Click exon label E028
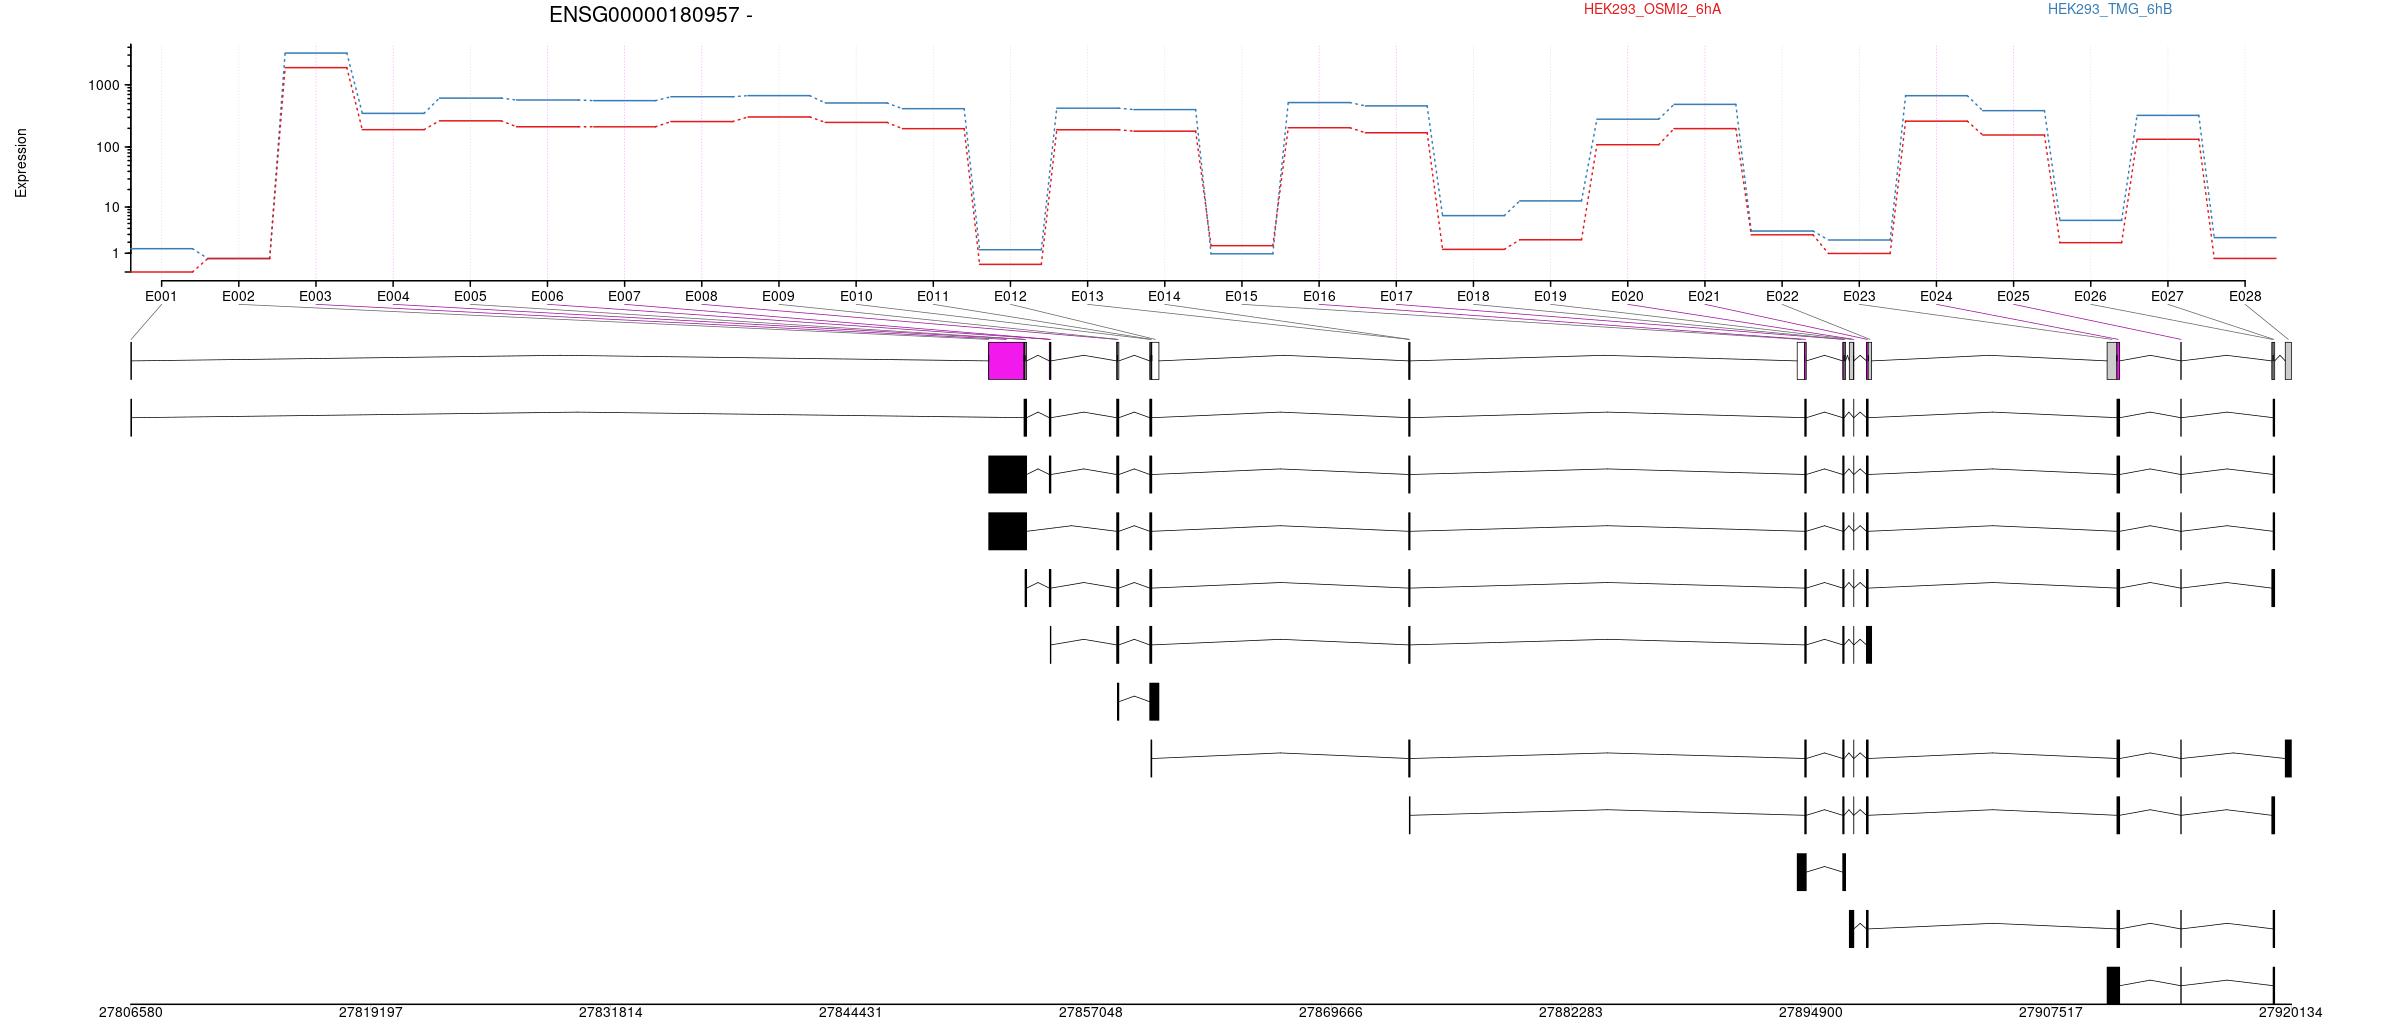The image size is (2400, 1030). 2245,296
